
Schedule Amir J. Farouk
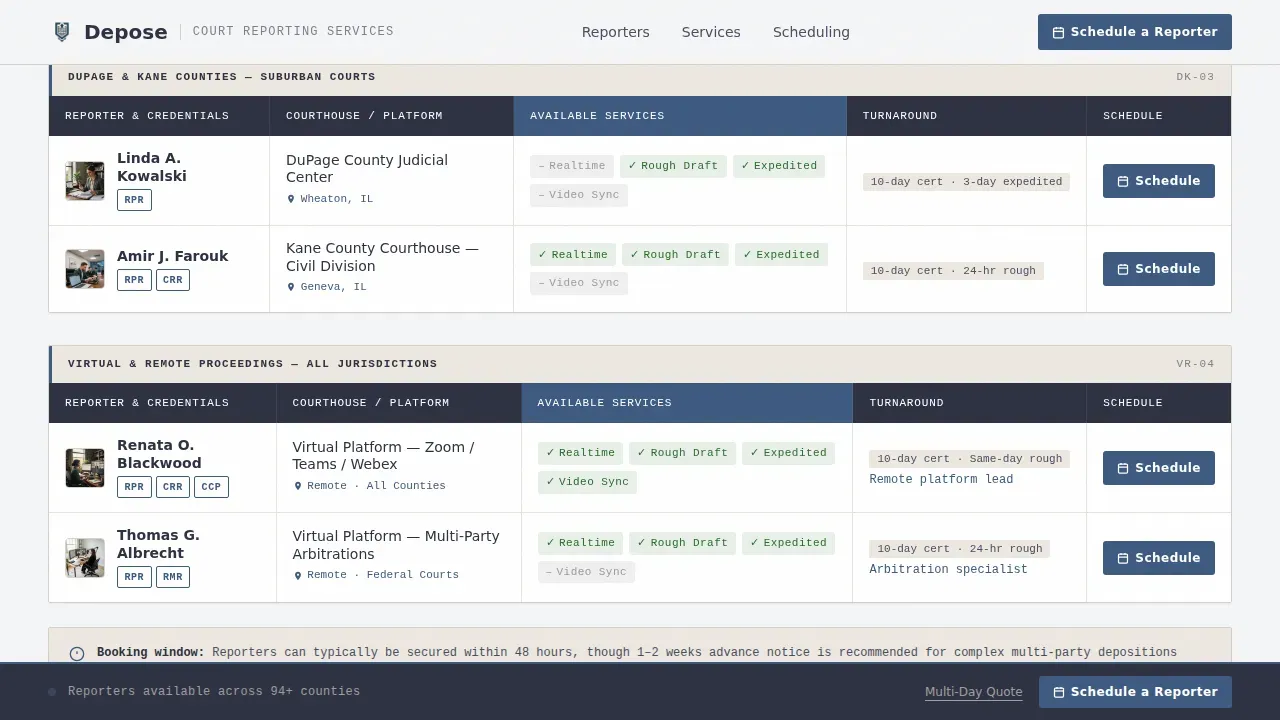[1159, 269]
